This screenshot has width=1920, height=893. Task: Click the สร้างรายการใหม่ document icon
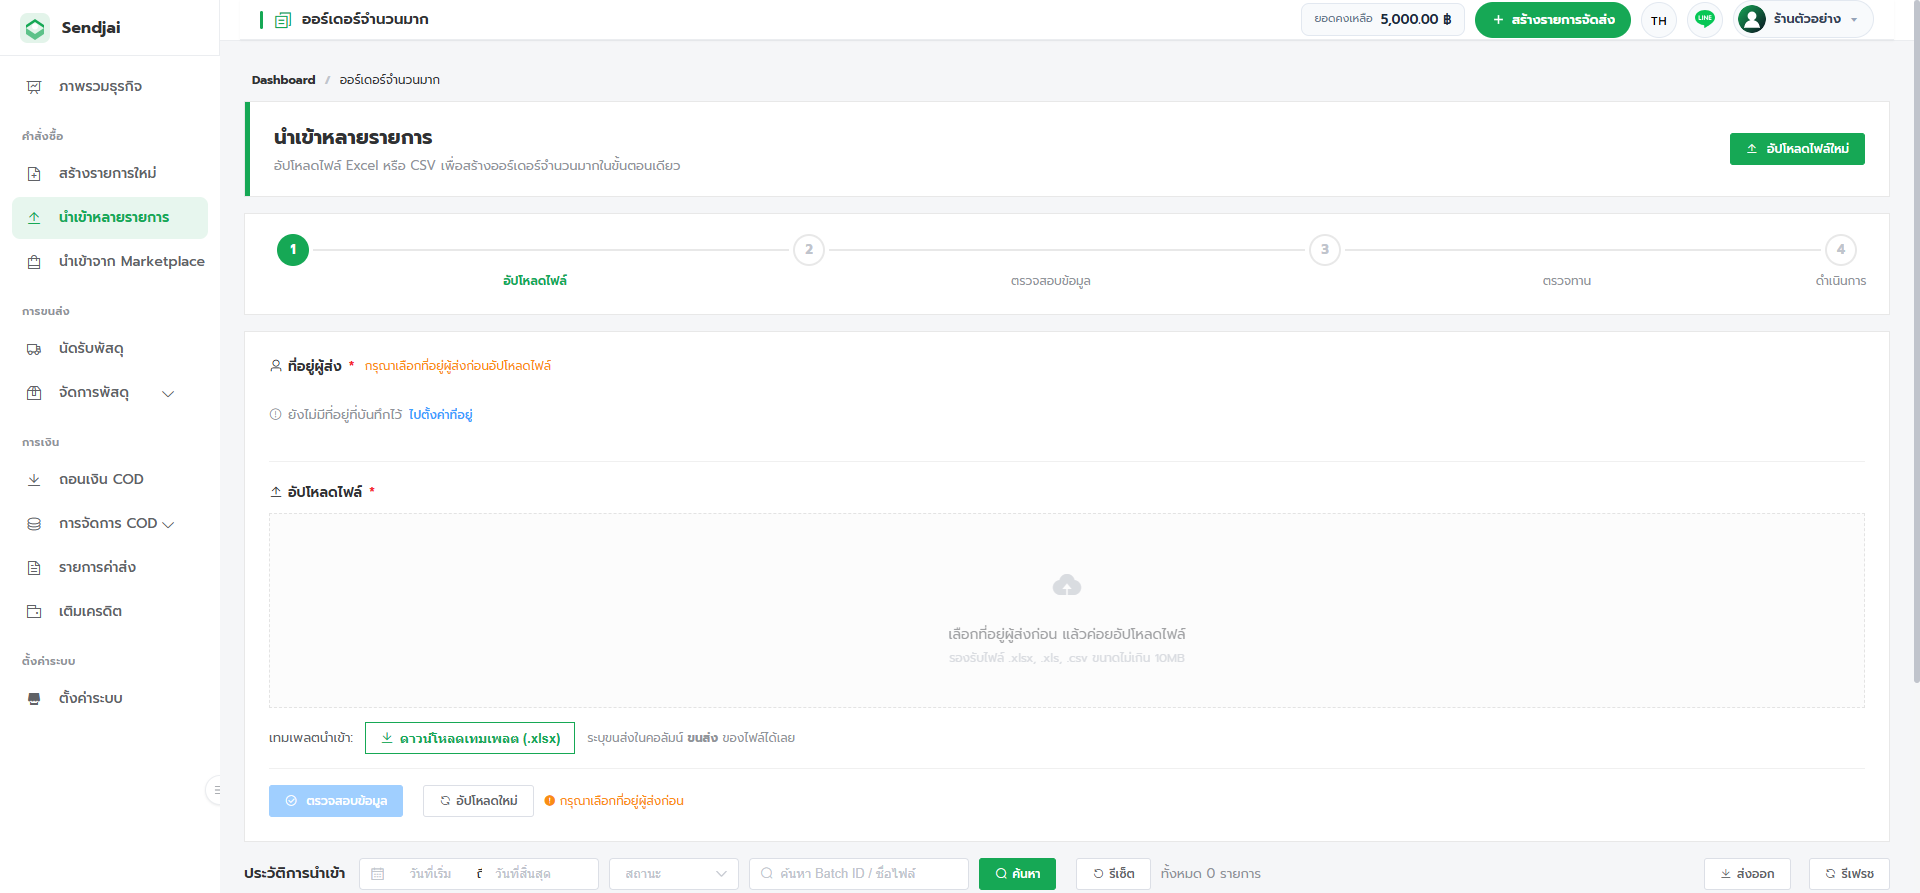(x=34, y=174)
